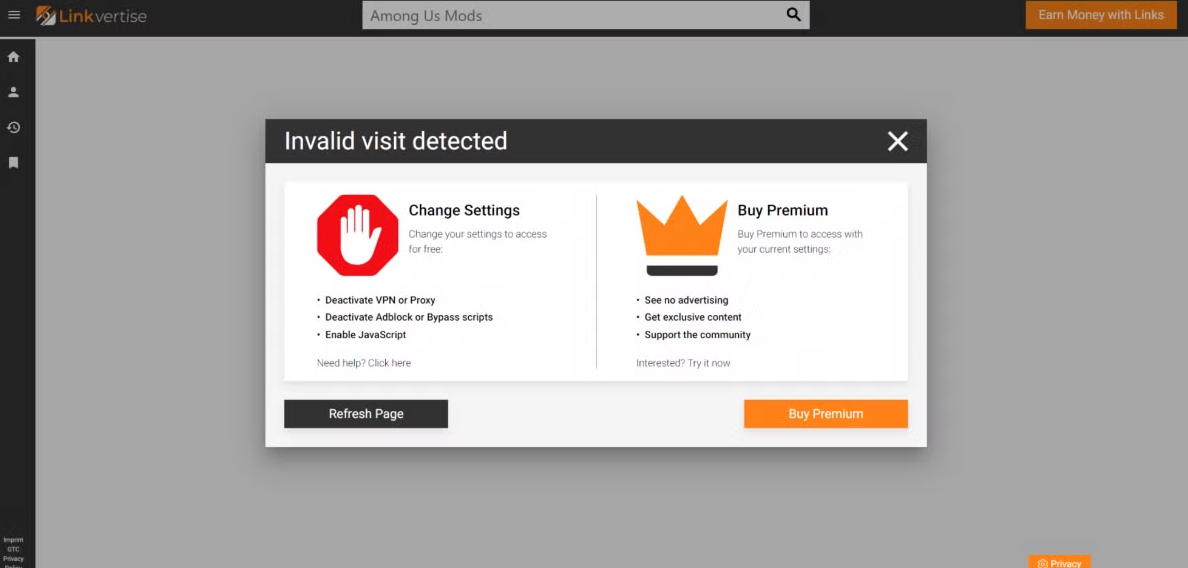Open the GTC link in sidebar
The height and width of the screenshot is (568, 1188).
(x=13, y=549)
